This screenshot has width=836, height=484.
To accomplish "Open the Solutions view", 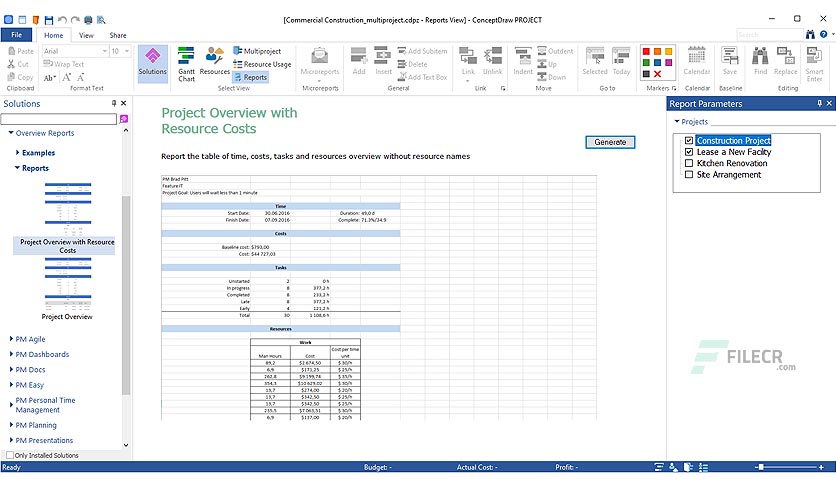I will pos(152,63).
